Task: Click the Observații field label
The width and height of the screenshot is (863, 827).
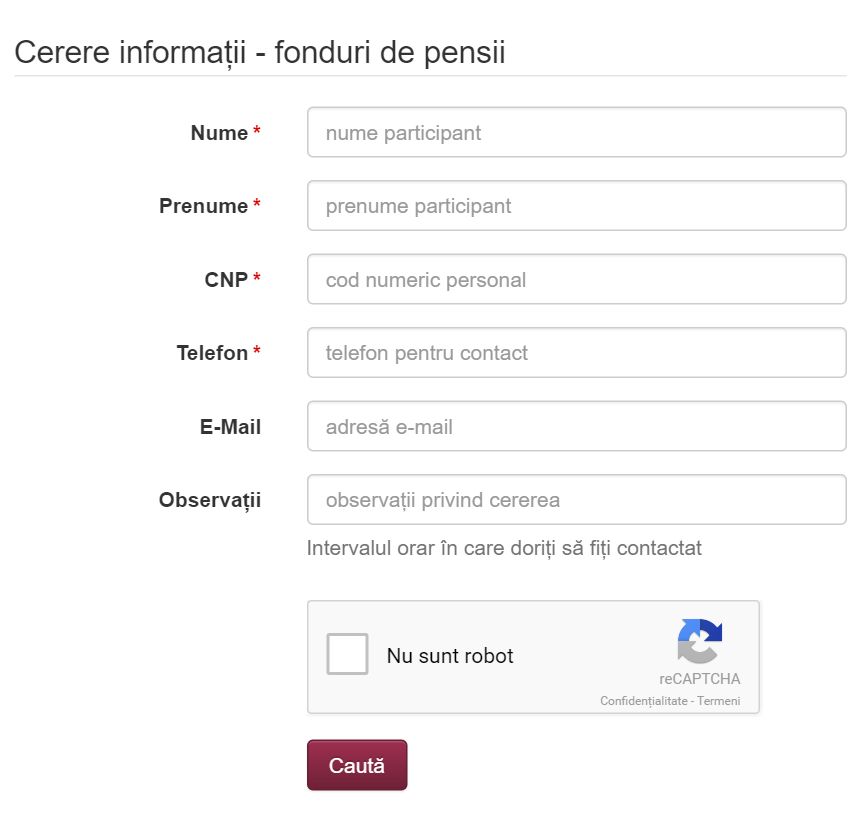Action: [x=210, y=500]
